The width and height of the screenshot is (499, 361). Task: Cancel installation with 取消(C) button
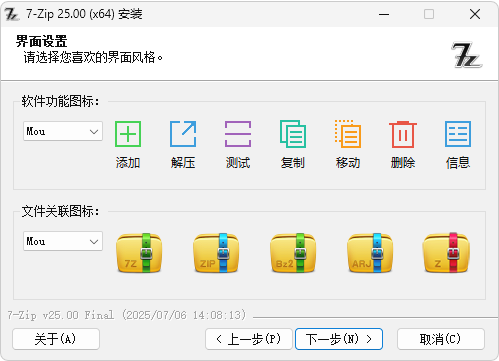coord(441,339)
